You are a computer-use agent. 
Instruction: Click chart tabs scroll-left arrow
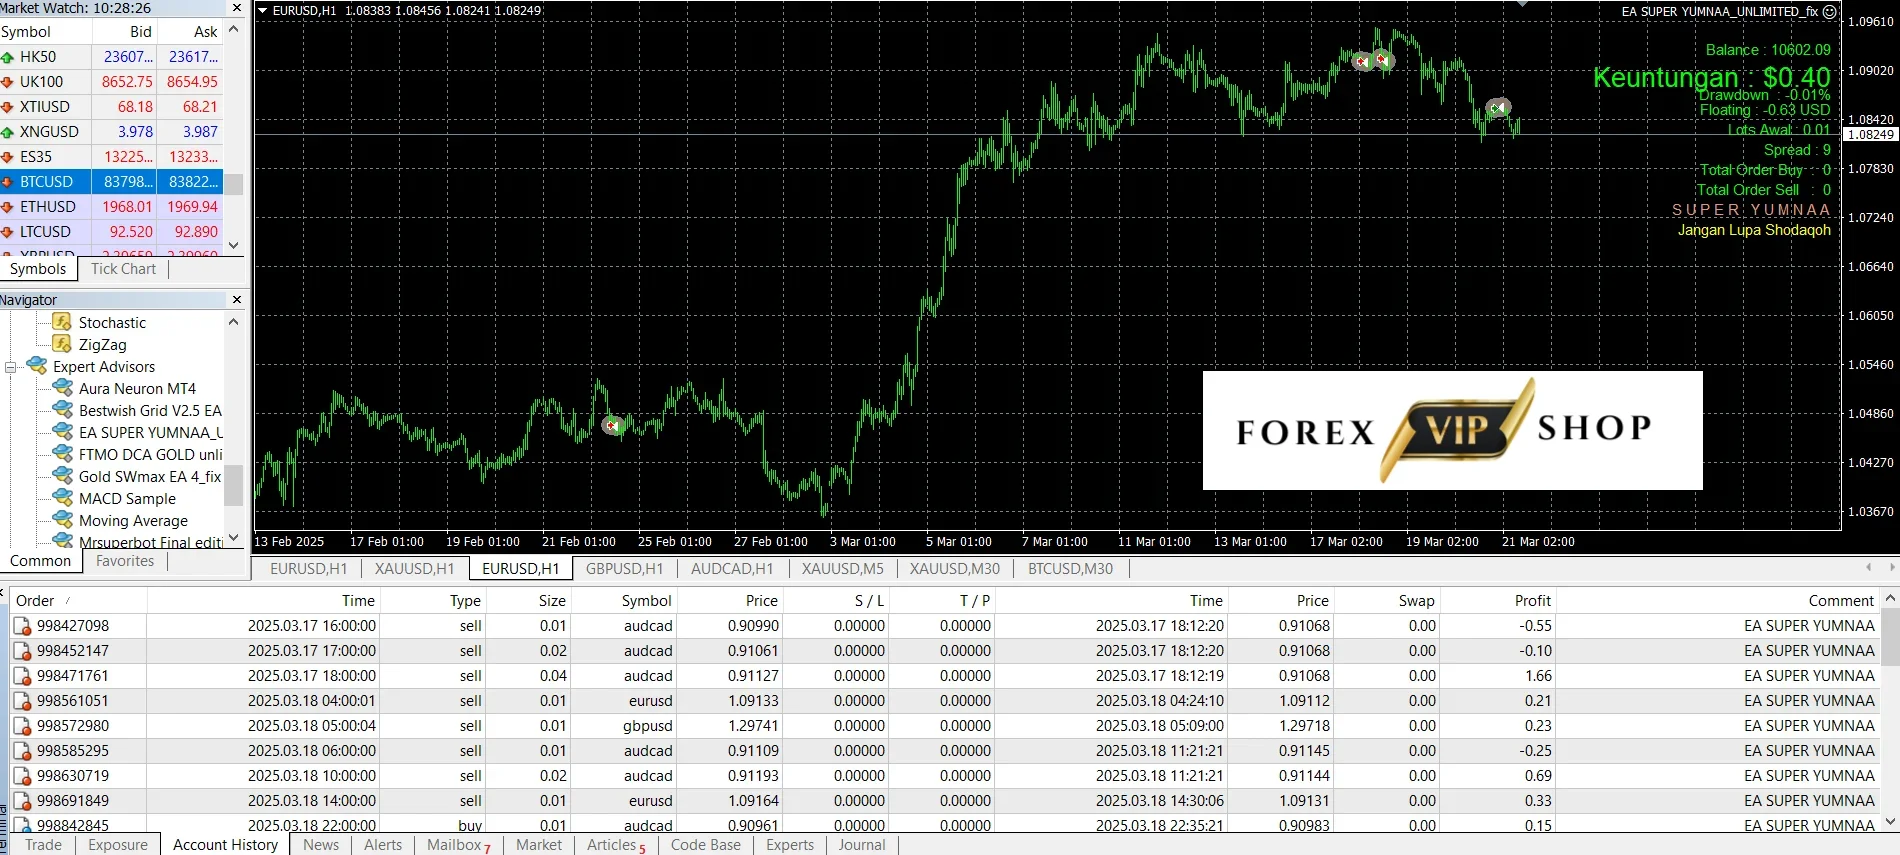tap(1869, 567)
